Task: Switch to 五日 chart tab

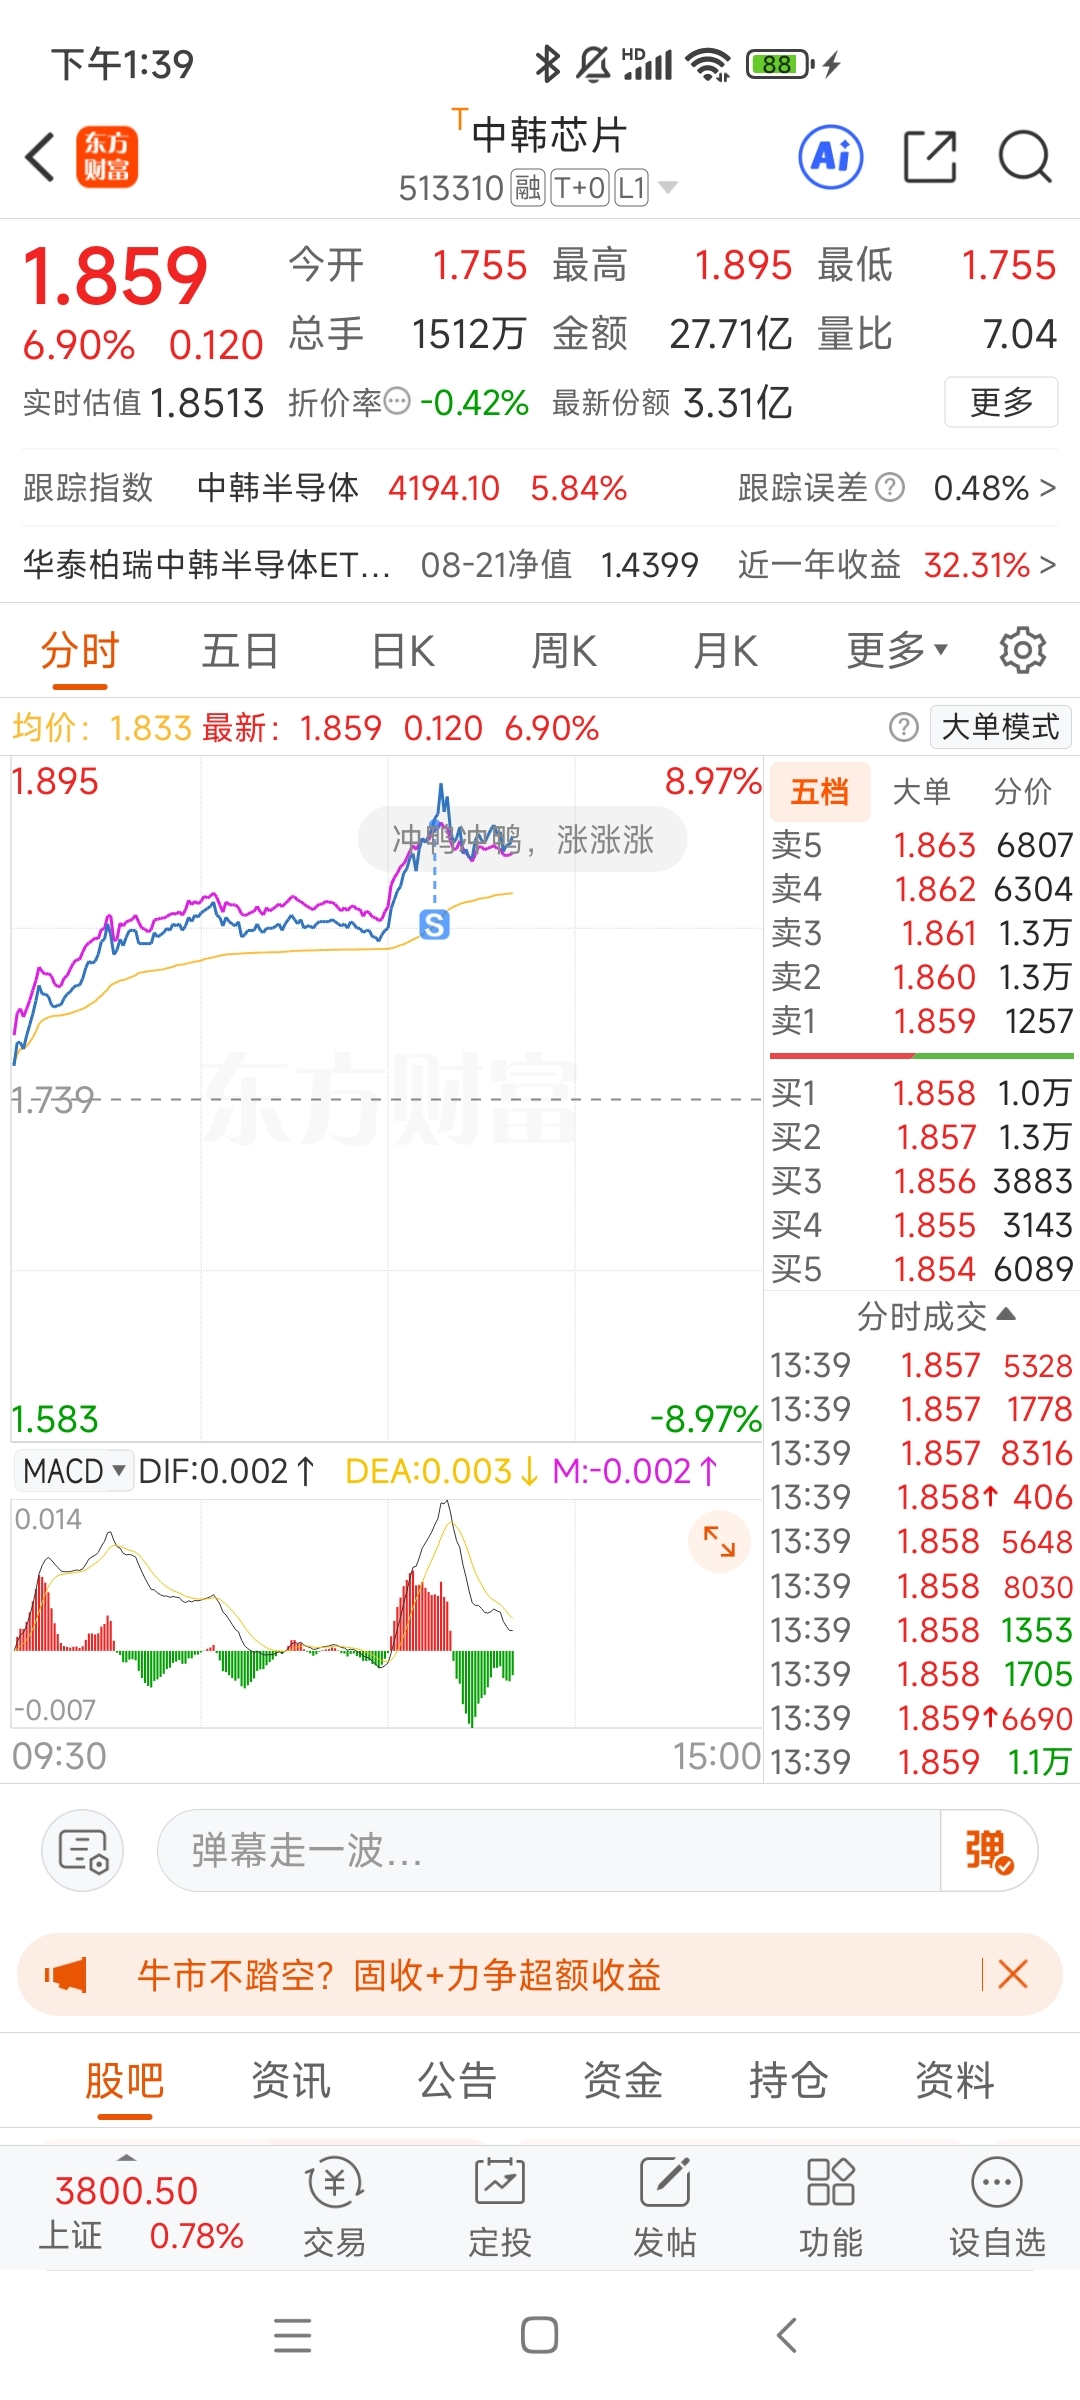Action: pyautogui.click(x=240, y=651)
